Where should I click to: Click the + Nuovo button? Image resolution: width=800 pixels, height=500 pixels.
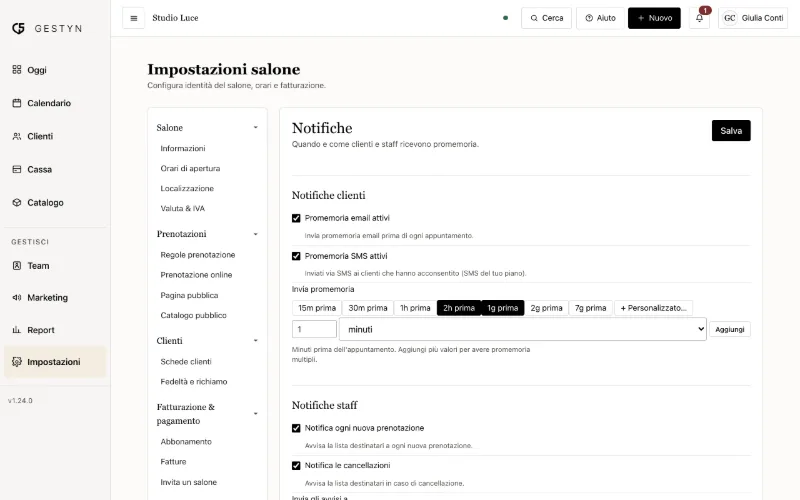654,18
